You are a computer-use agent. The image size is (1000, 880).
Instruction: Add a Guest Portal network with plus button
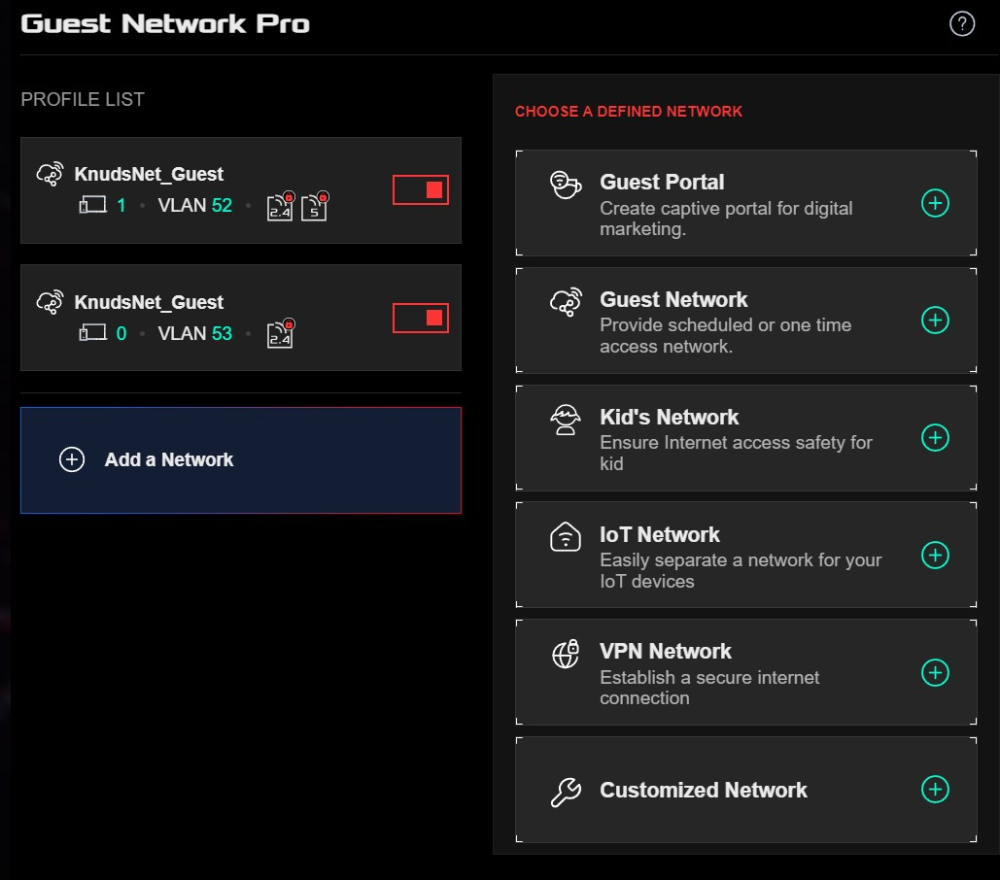(935, 203)
